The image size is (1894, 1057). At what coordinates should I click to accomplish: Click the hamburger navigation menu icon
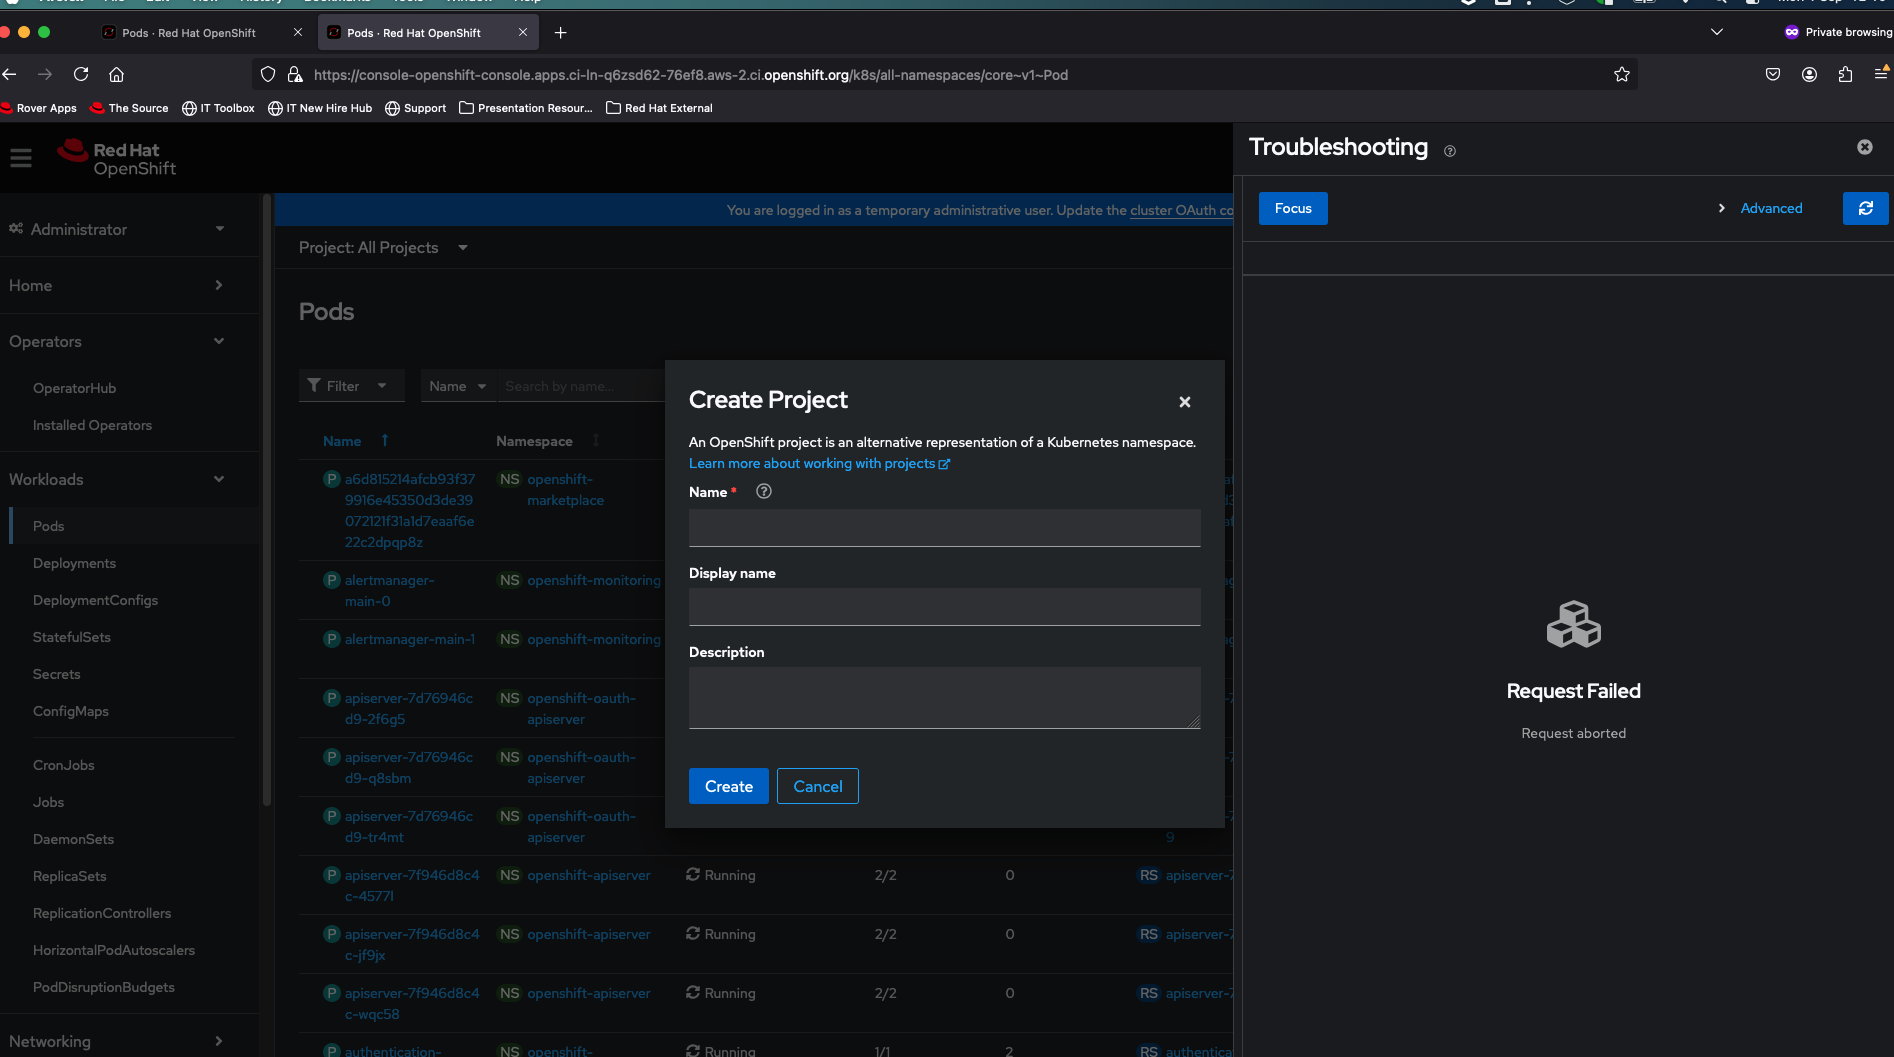21,158
